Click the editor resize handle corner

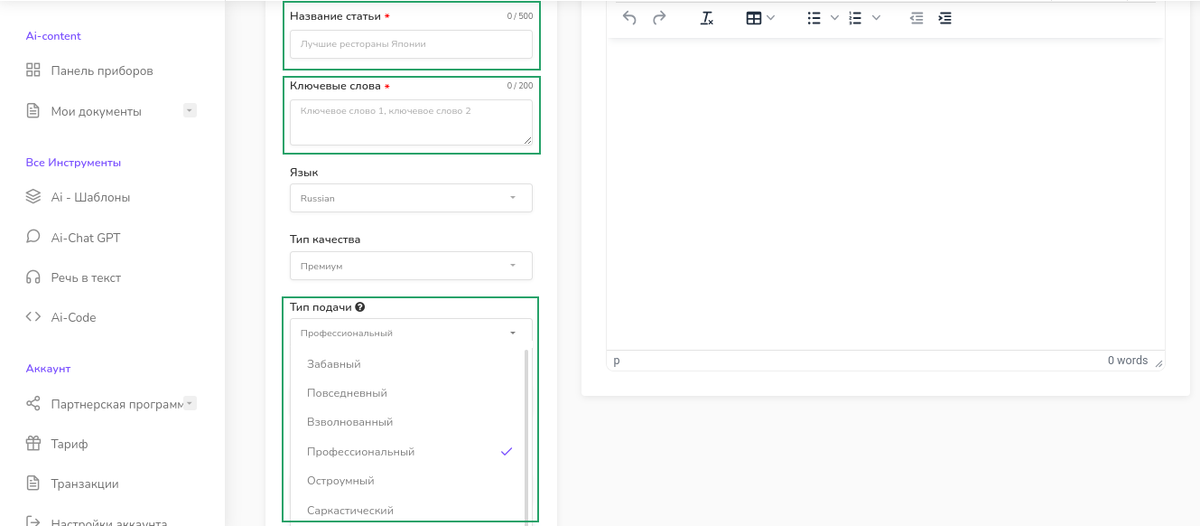click(x=1159, y=363)
